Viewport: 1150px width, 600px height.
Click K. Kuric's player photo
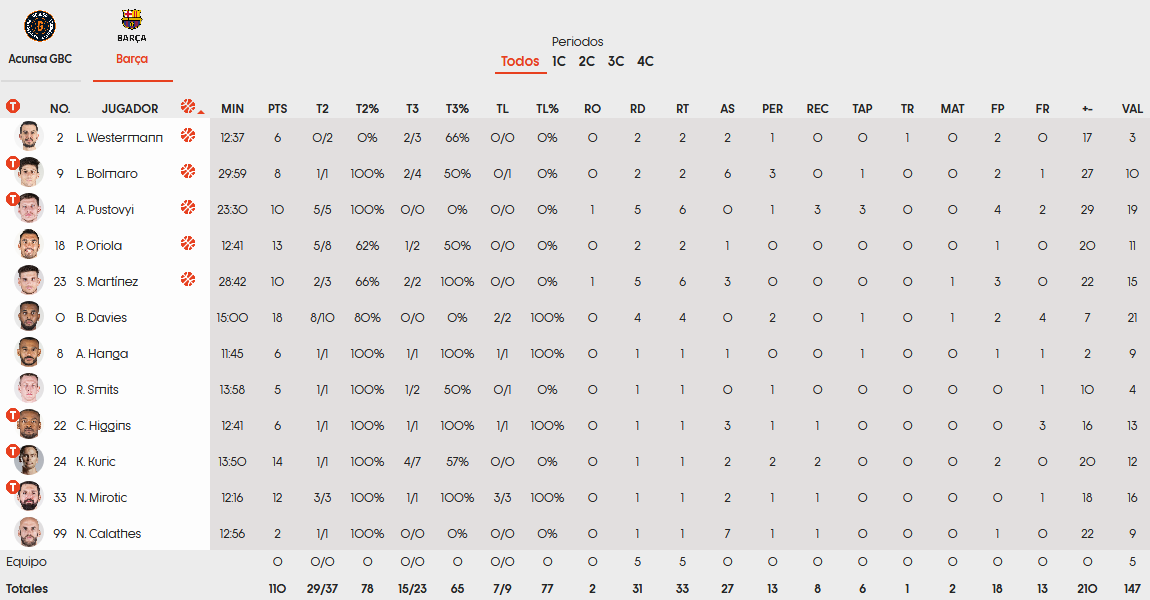(x=29, y=461)
